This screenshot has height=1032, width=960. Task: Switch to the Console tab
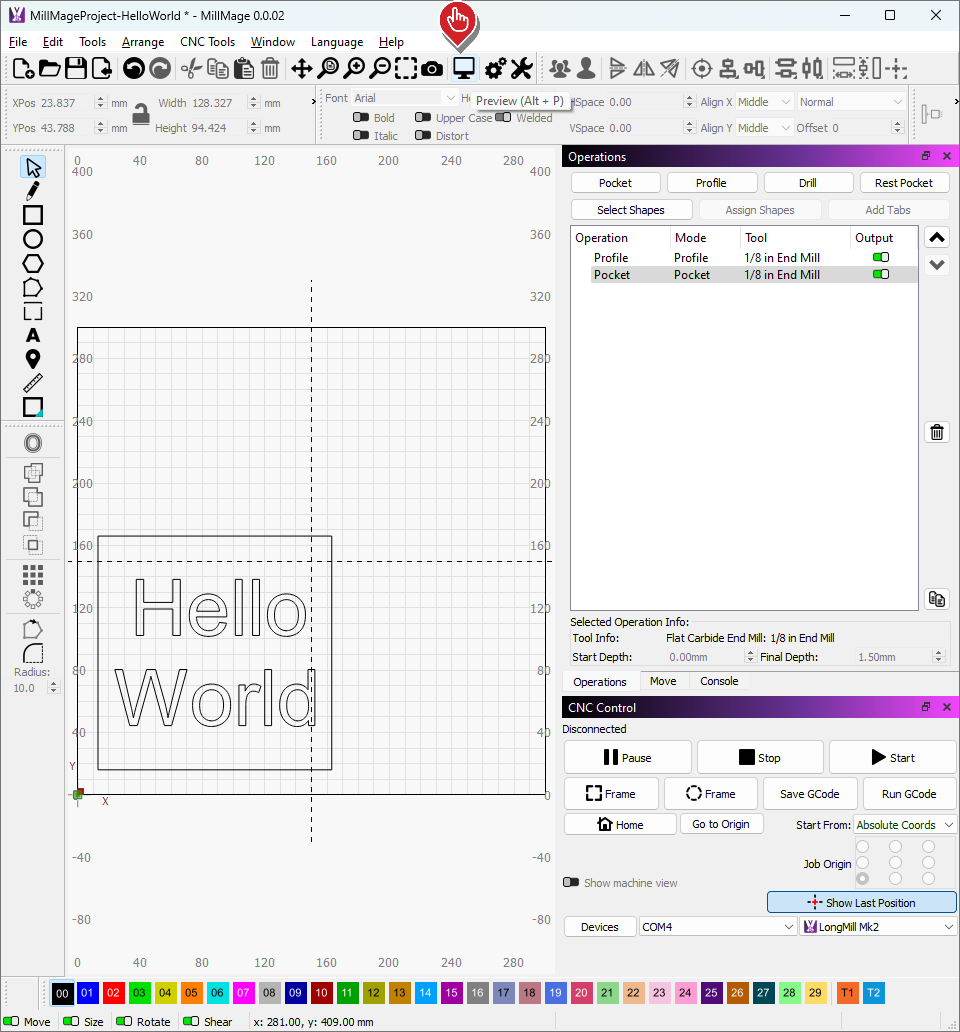click(719, 681)
